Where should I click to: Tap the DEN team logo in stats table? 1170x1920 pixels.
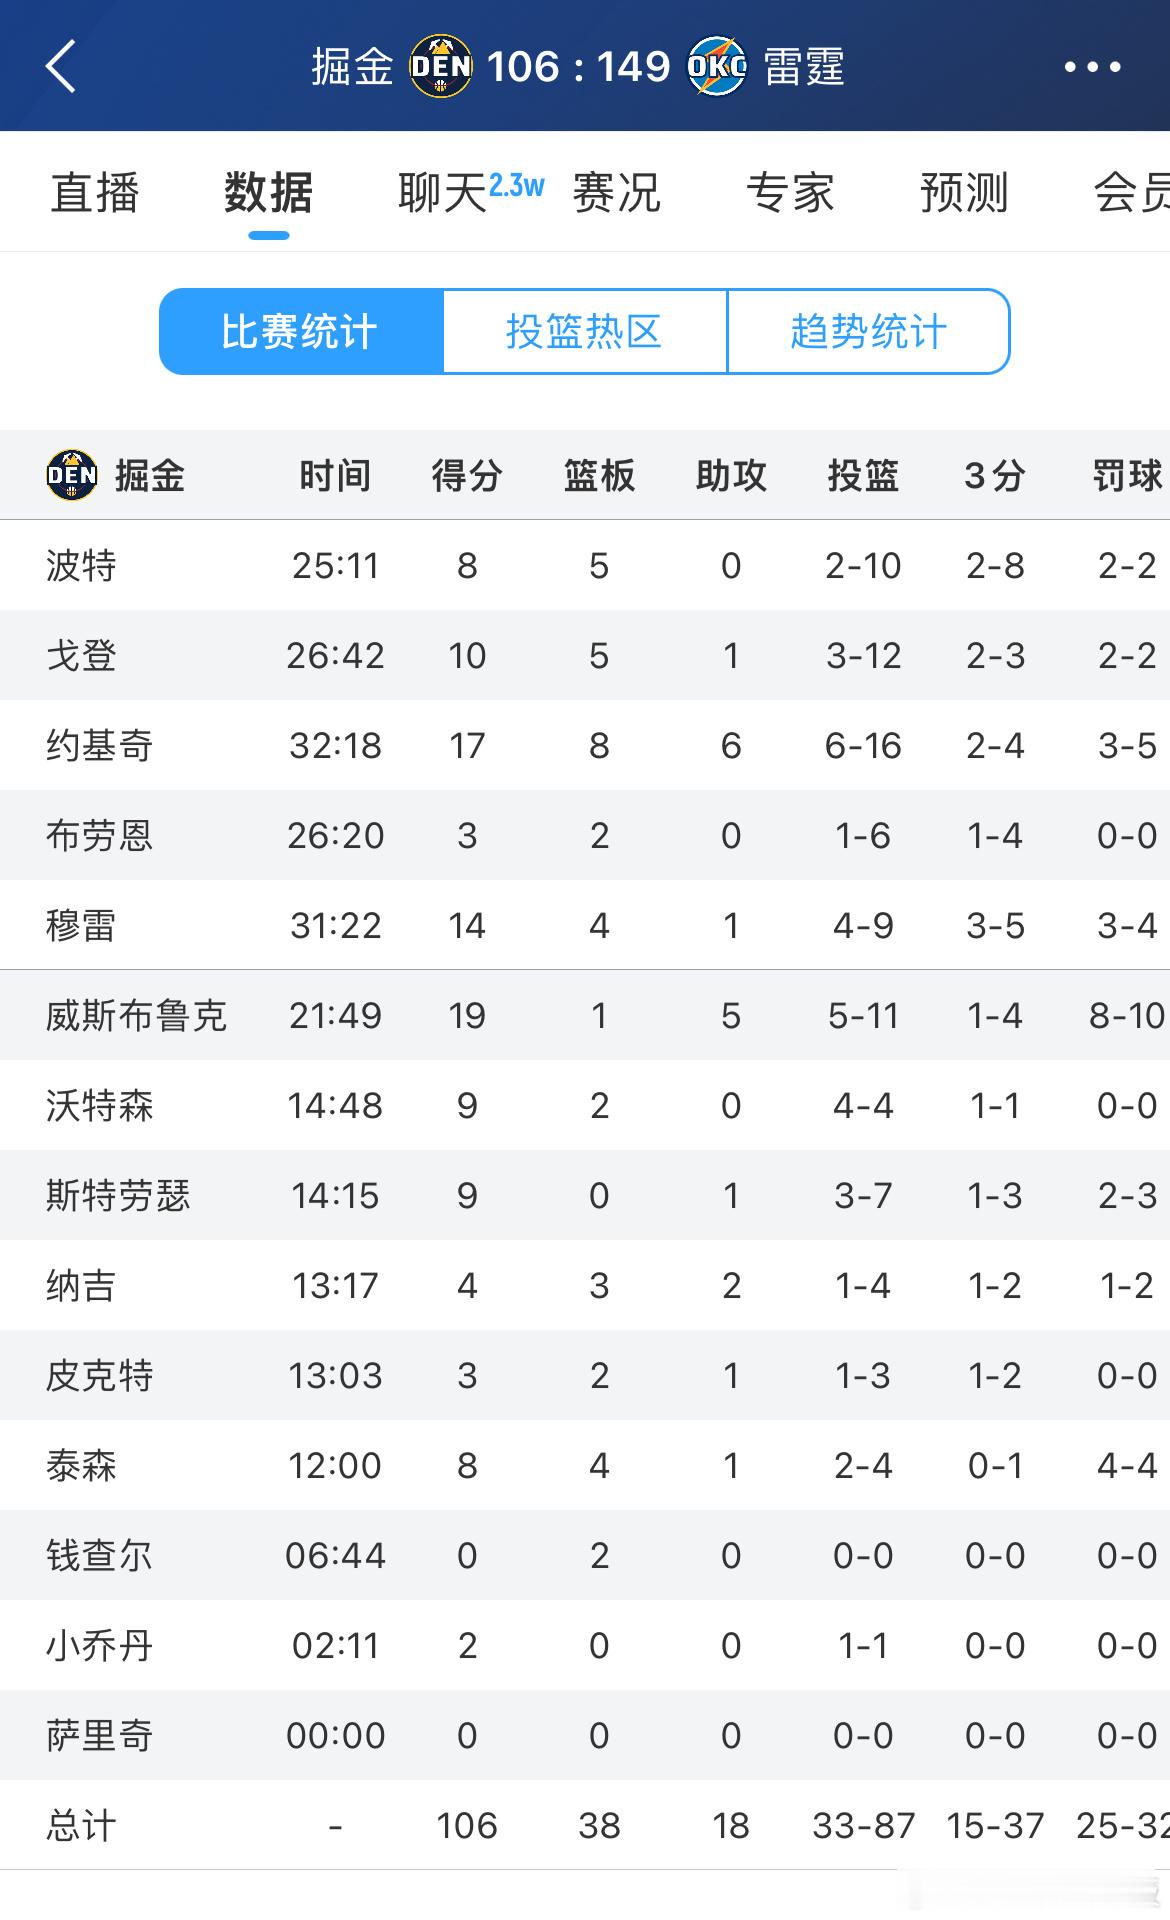(x=72, y=475)
